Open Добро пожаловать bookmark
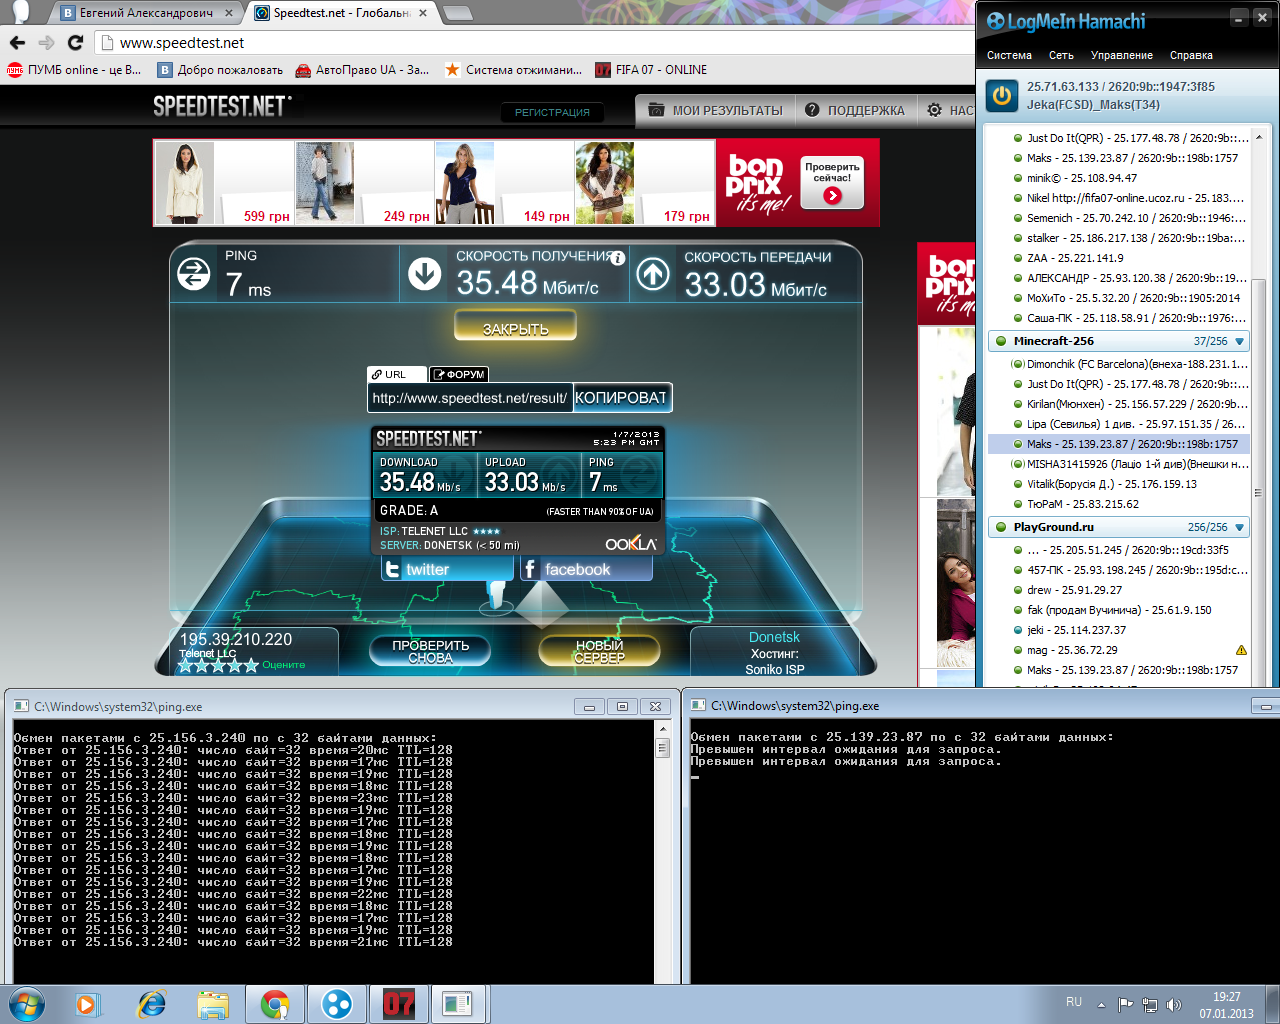 (x=220, y=70)
